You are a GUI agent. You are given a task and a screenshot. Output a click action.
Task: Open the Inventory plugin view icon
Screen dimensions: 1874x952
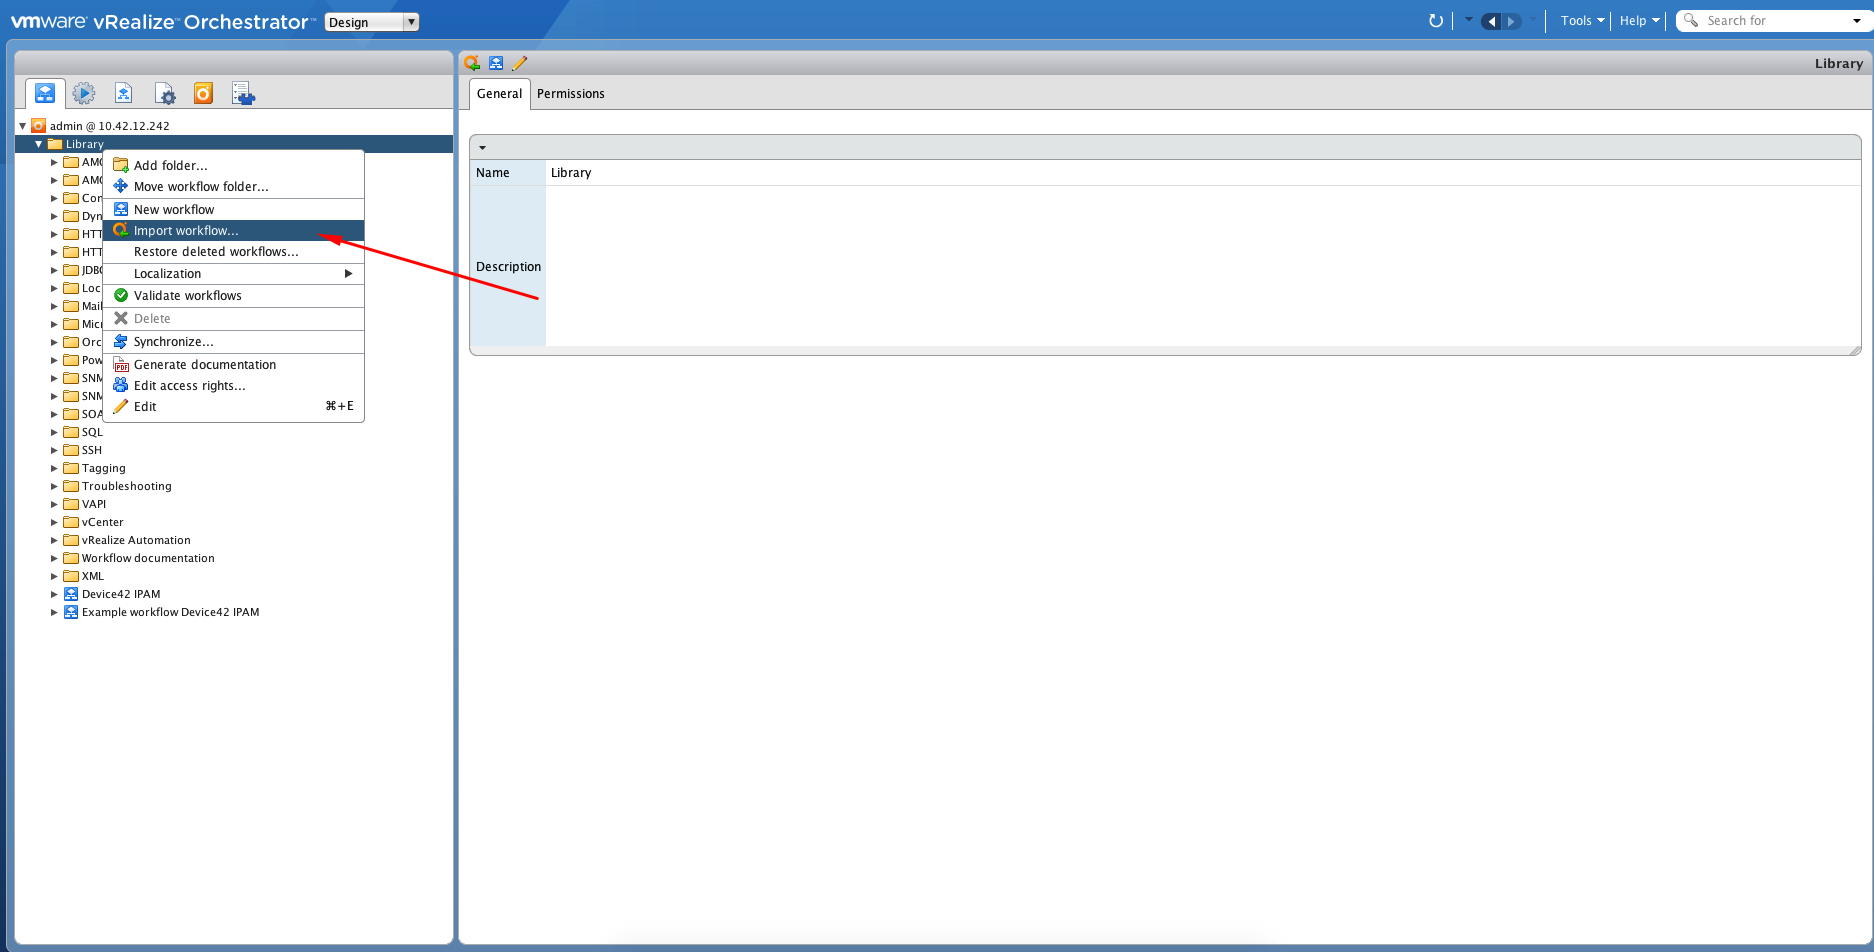click(242, 93)
